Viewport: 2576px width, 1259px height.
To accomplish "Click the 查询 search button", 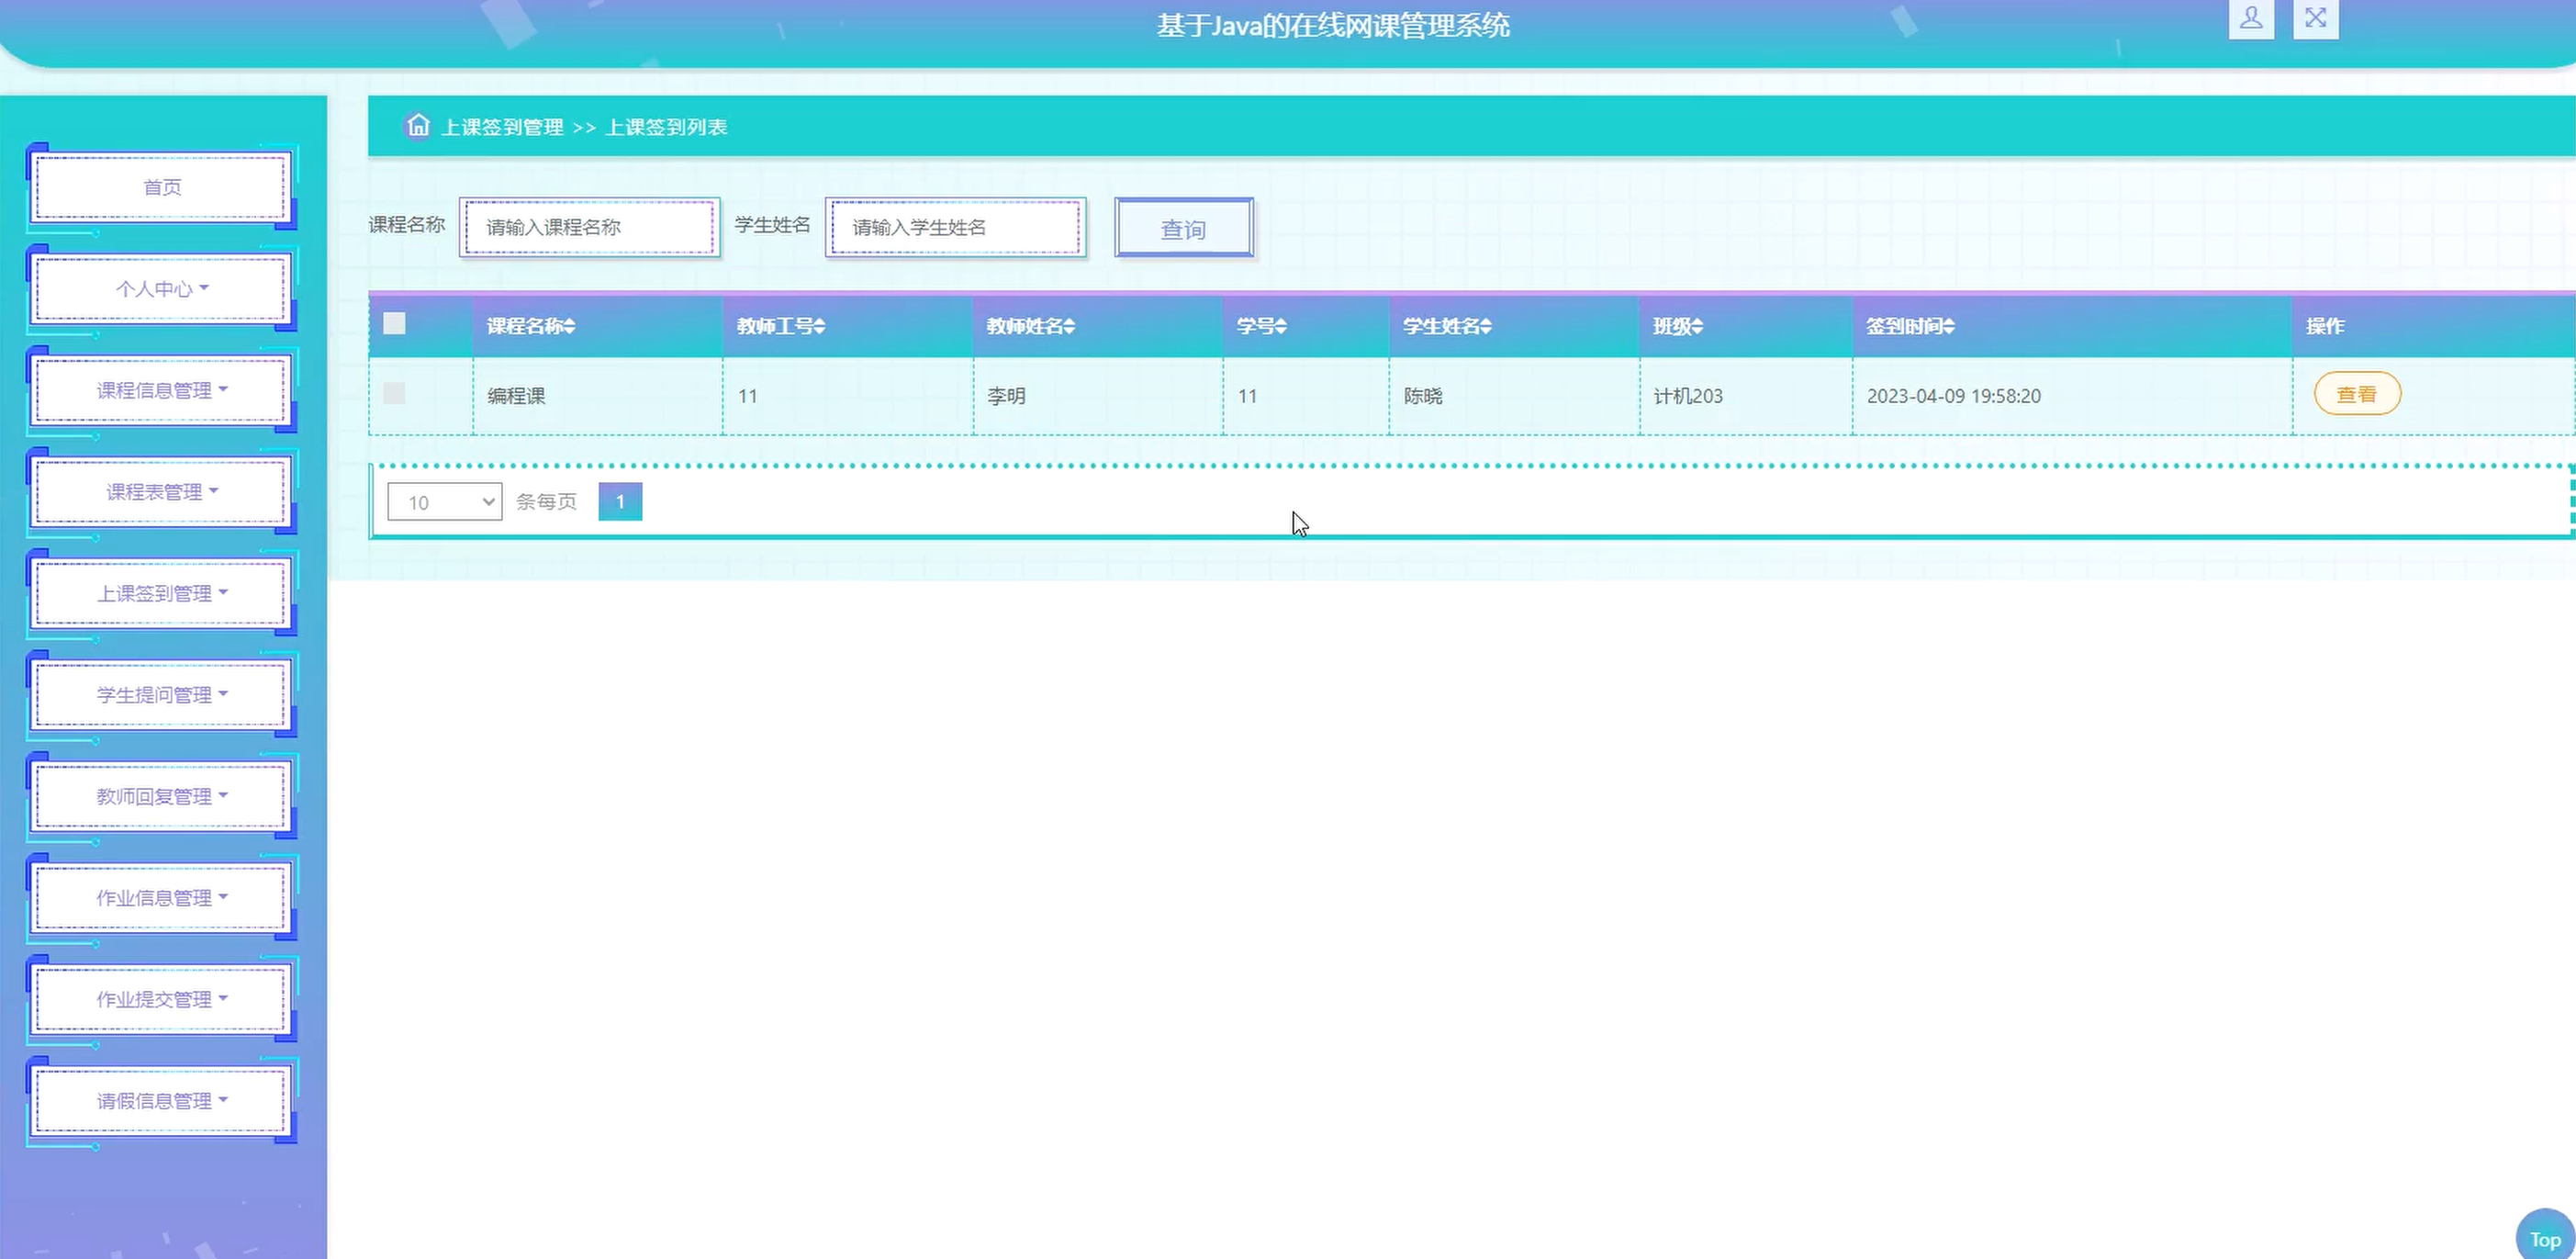I will point(1184,228).
